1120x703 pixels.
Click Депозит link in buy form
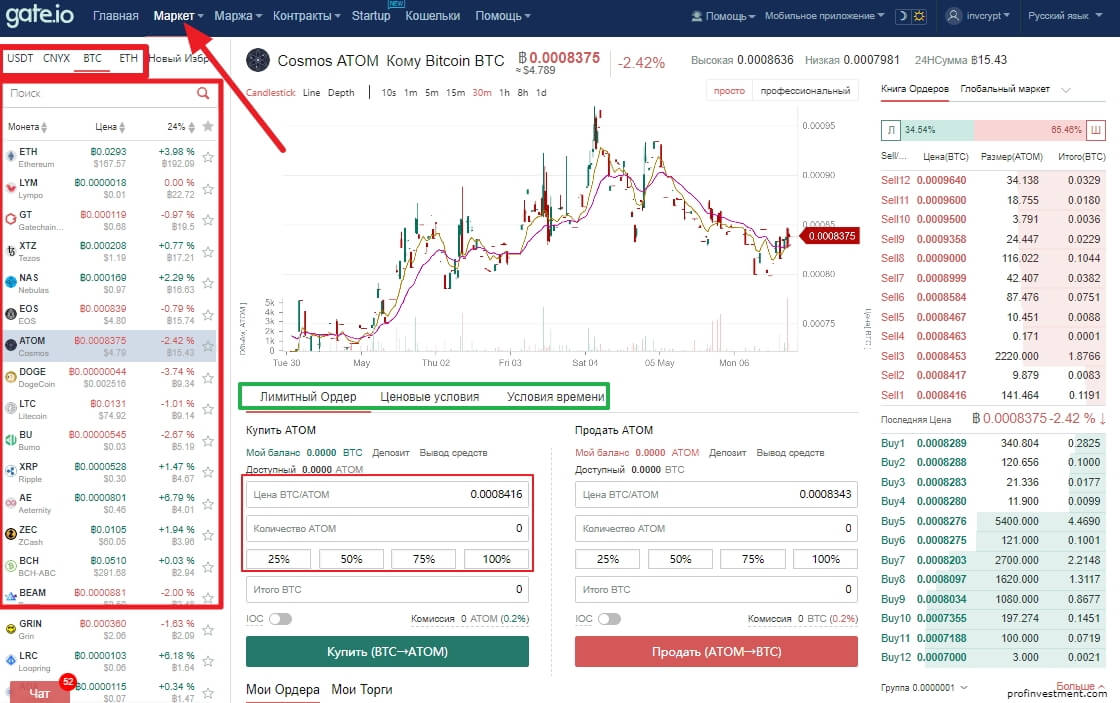391,452
